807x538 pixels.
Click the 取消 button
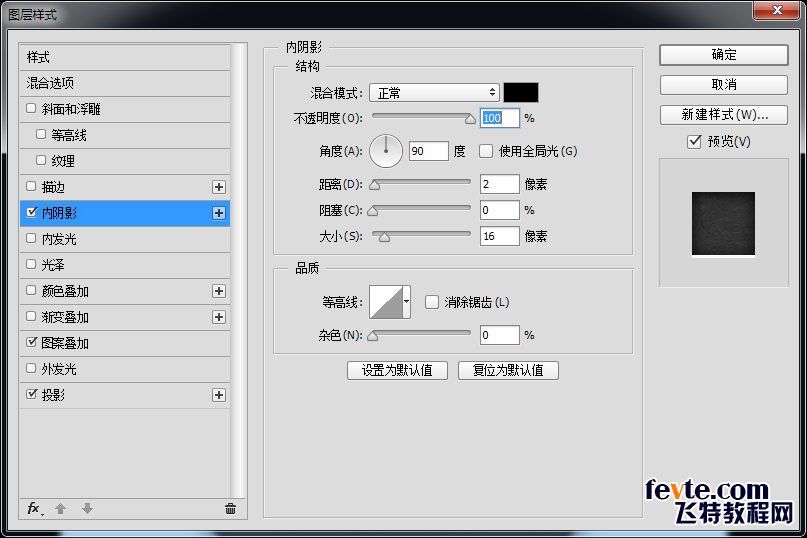point(724,84)
